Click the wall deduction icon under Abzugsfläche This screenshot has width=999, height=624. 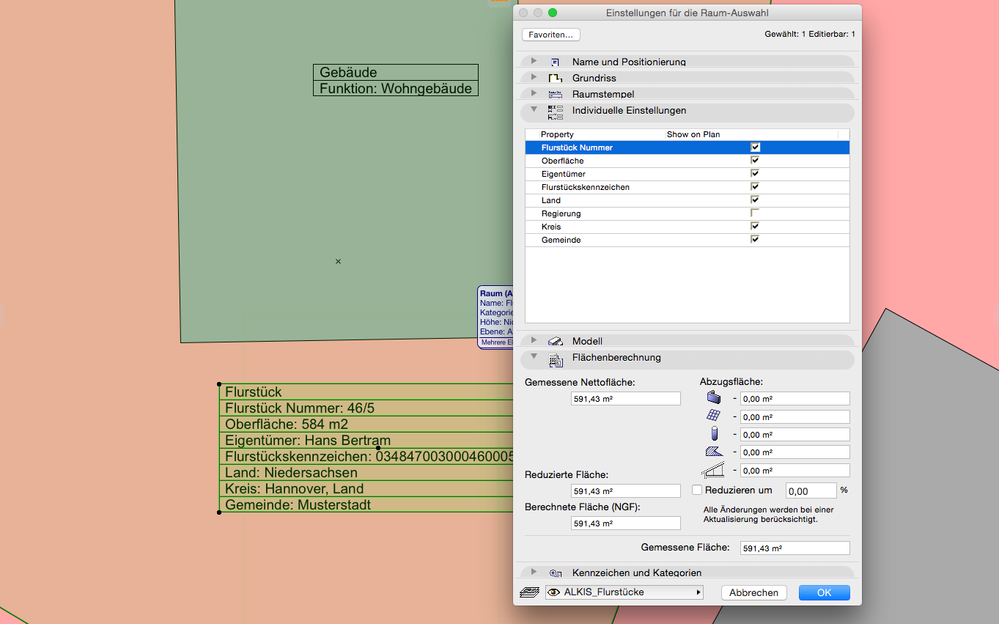[x=714, y=398]
